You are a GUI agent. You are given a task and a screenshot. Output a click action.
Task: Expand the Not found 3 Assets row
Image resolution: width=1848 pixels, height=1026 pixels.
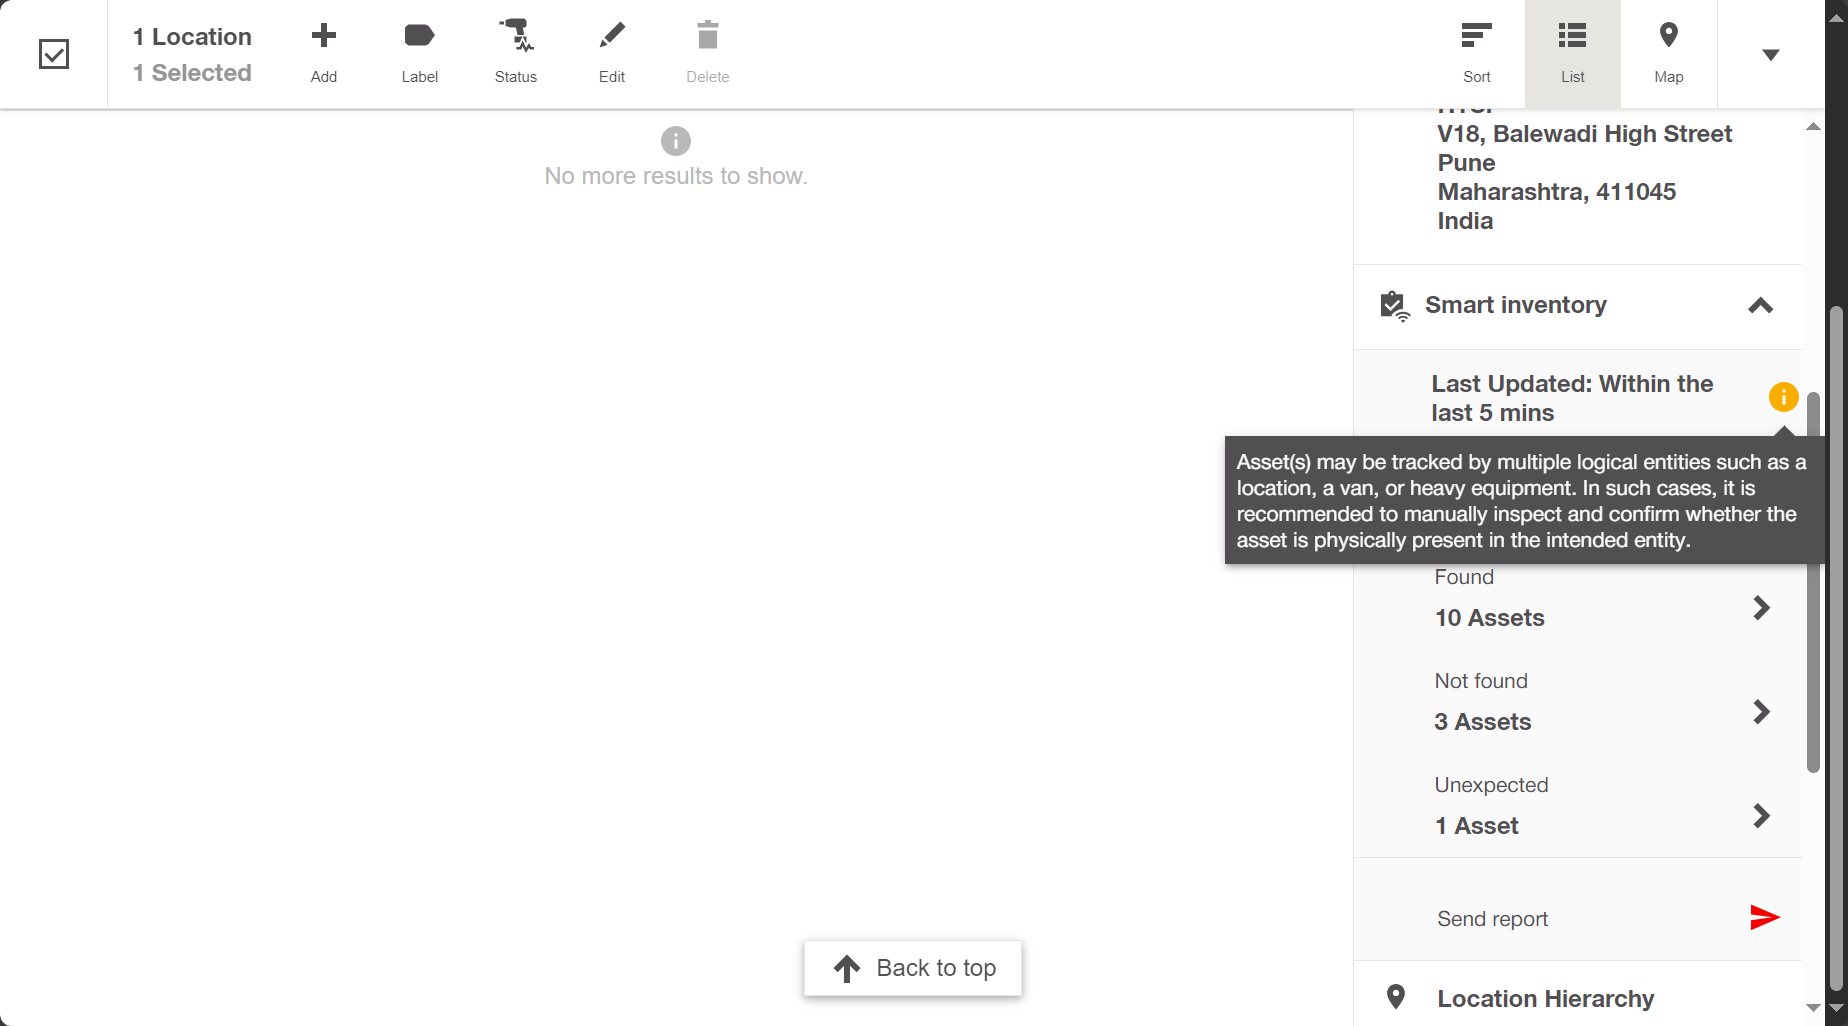coord(1761,712)
